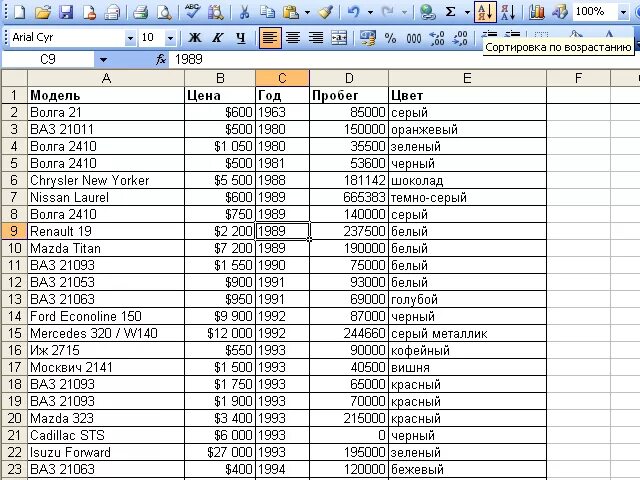Select column B header
Screen dimensions: 640x480
[x=220, y=78]
